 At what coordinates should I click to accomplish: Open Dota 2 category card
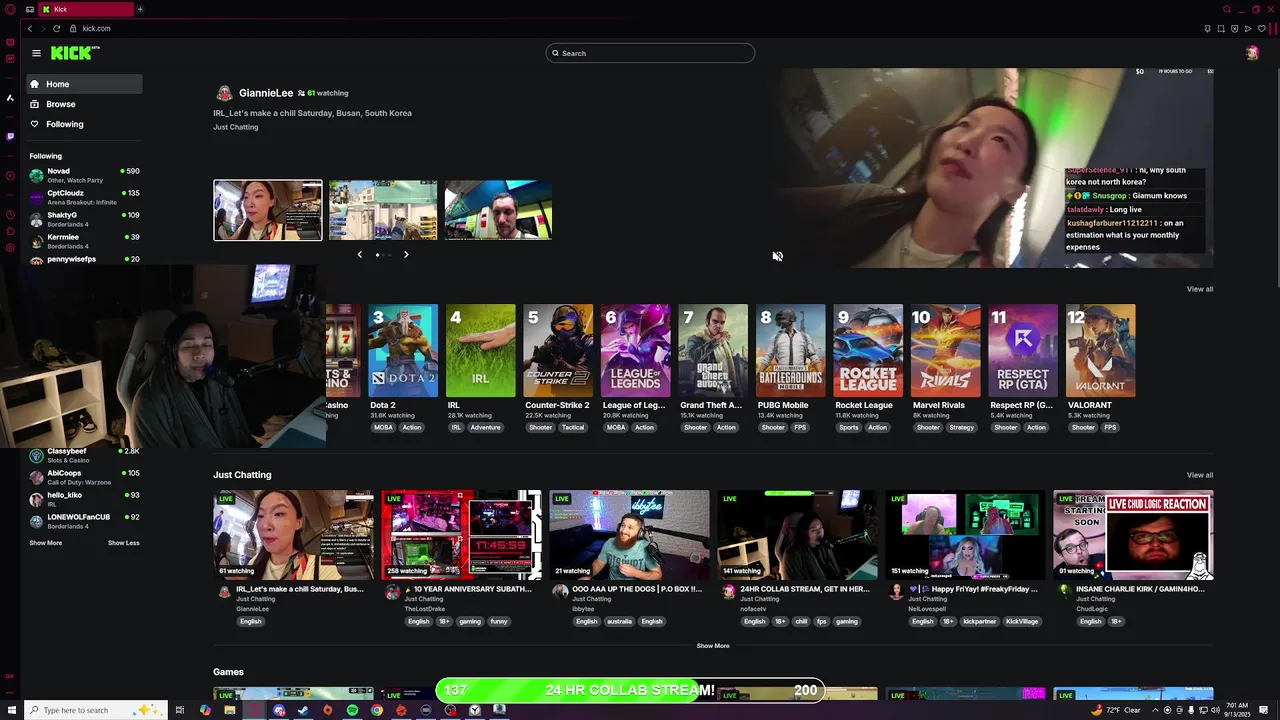click(403, 351)
